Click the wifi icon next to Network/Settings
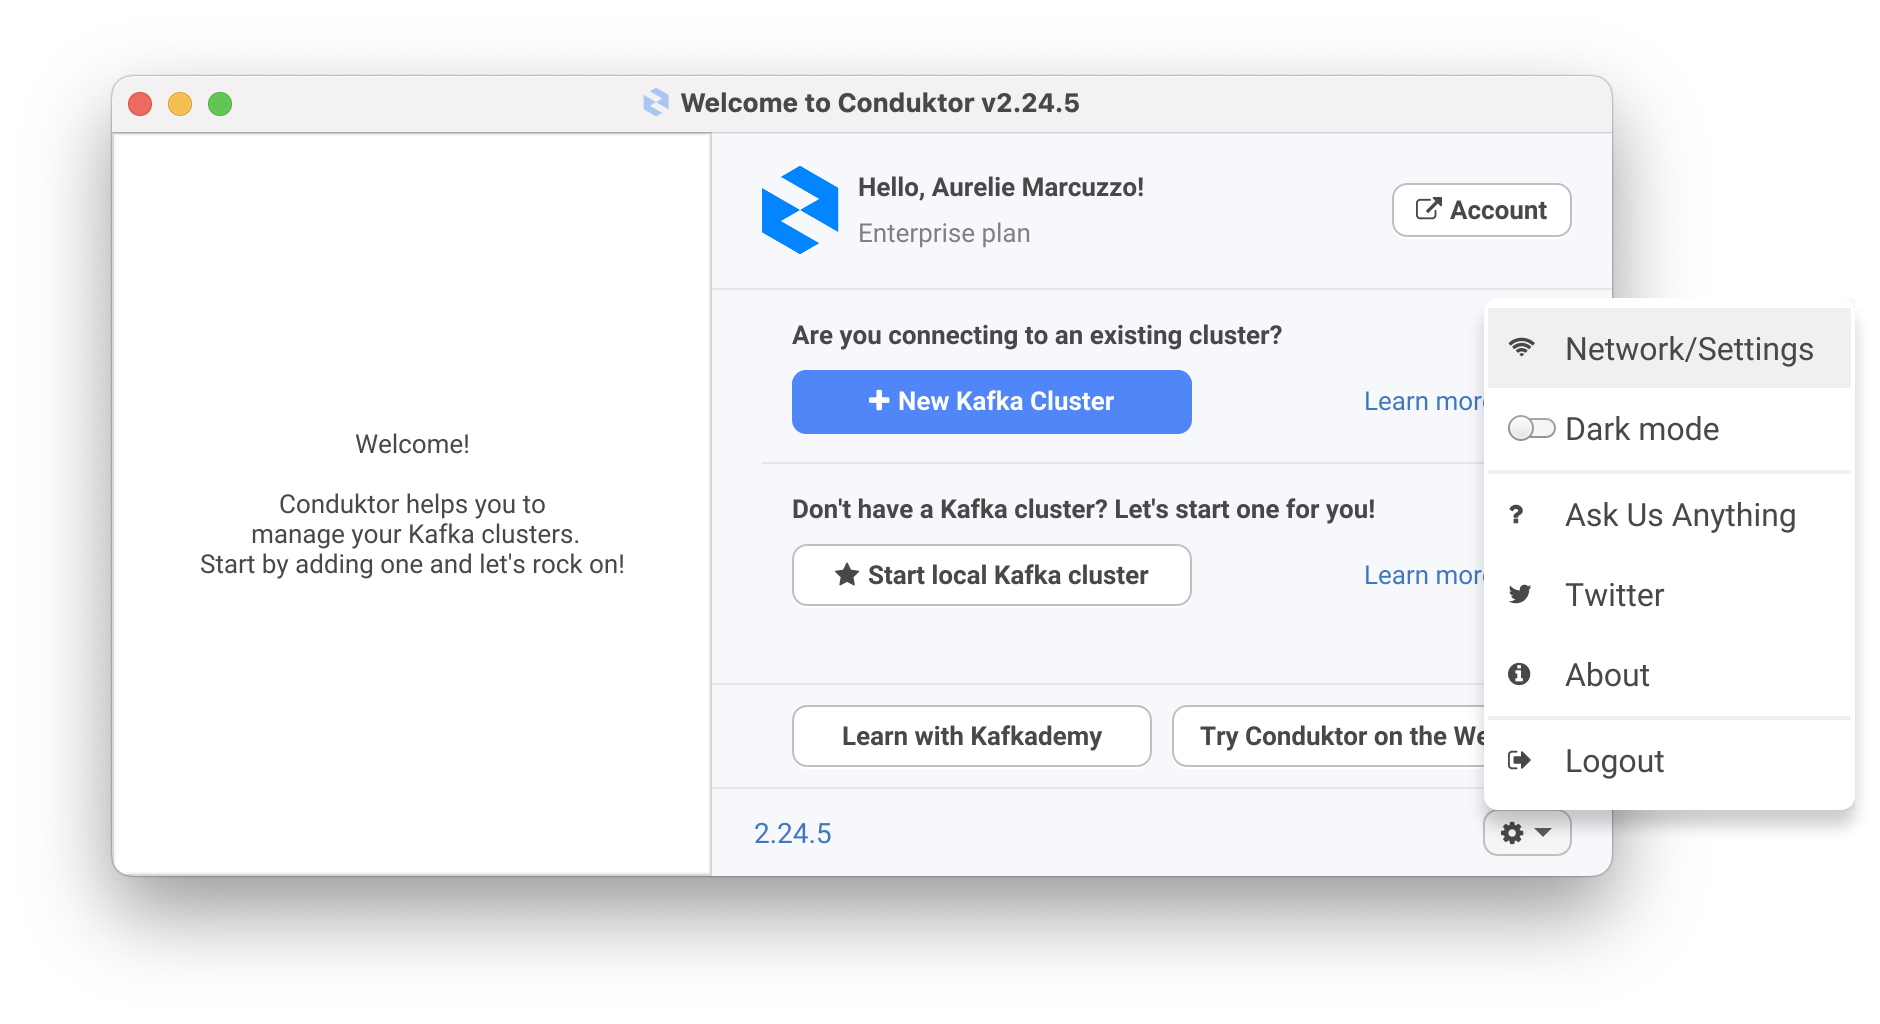The image size is (1880, 1024). point(1521,348)
